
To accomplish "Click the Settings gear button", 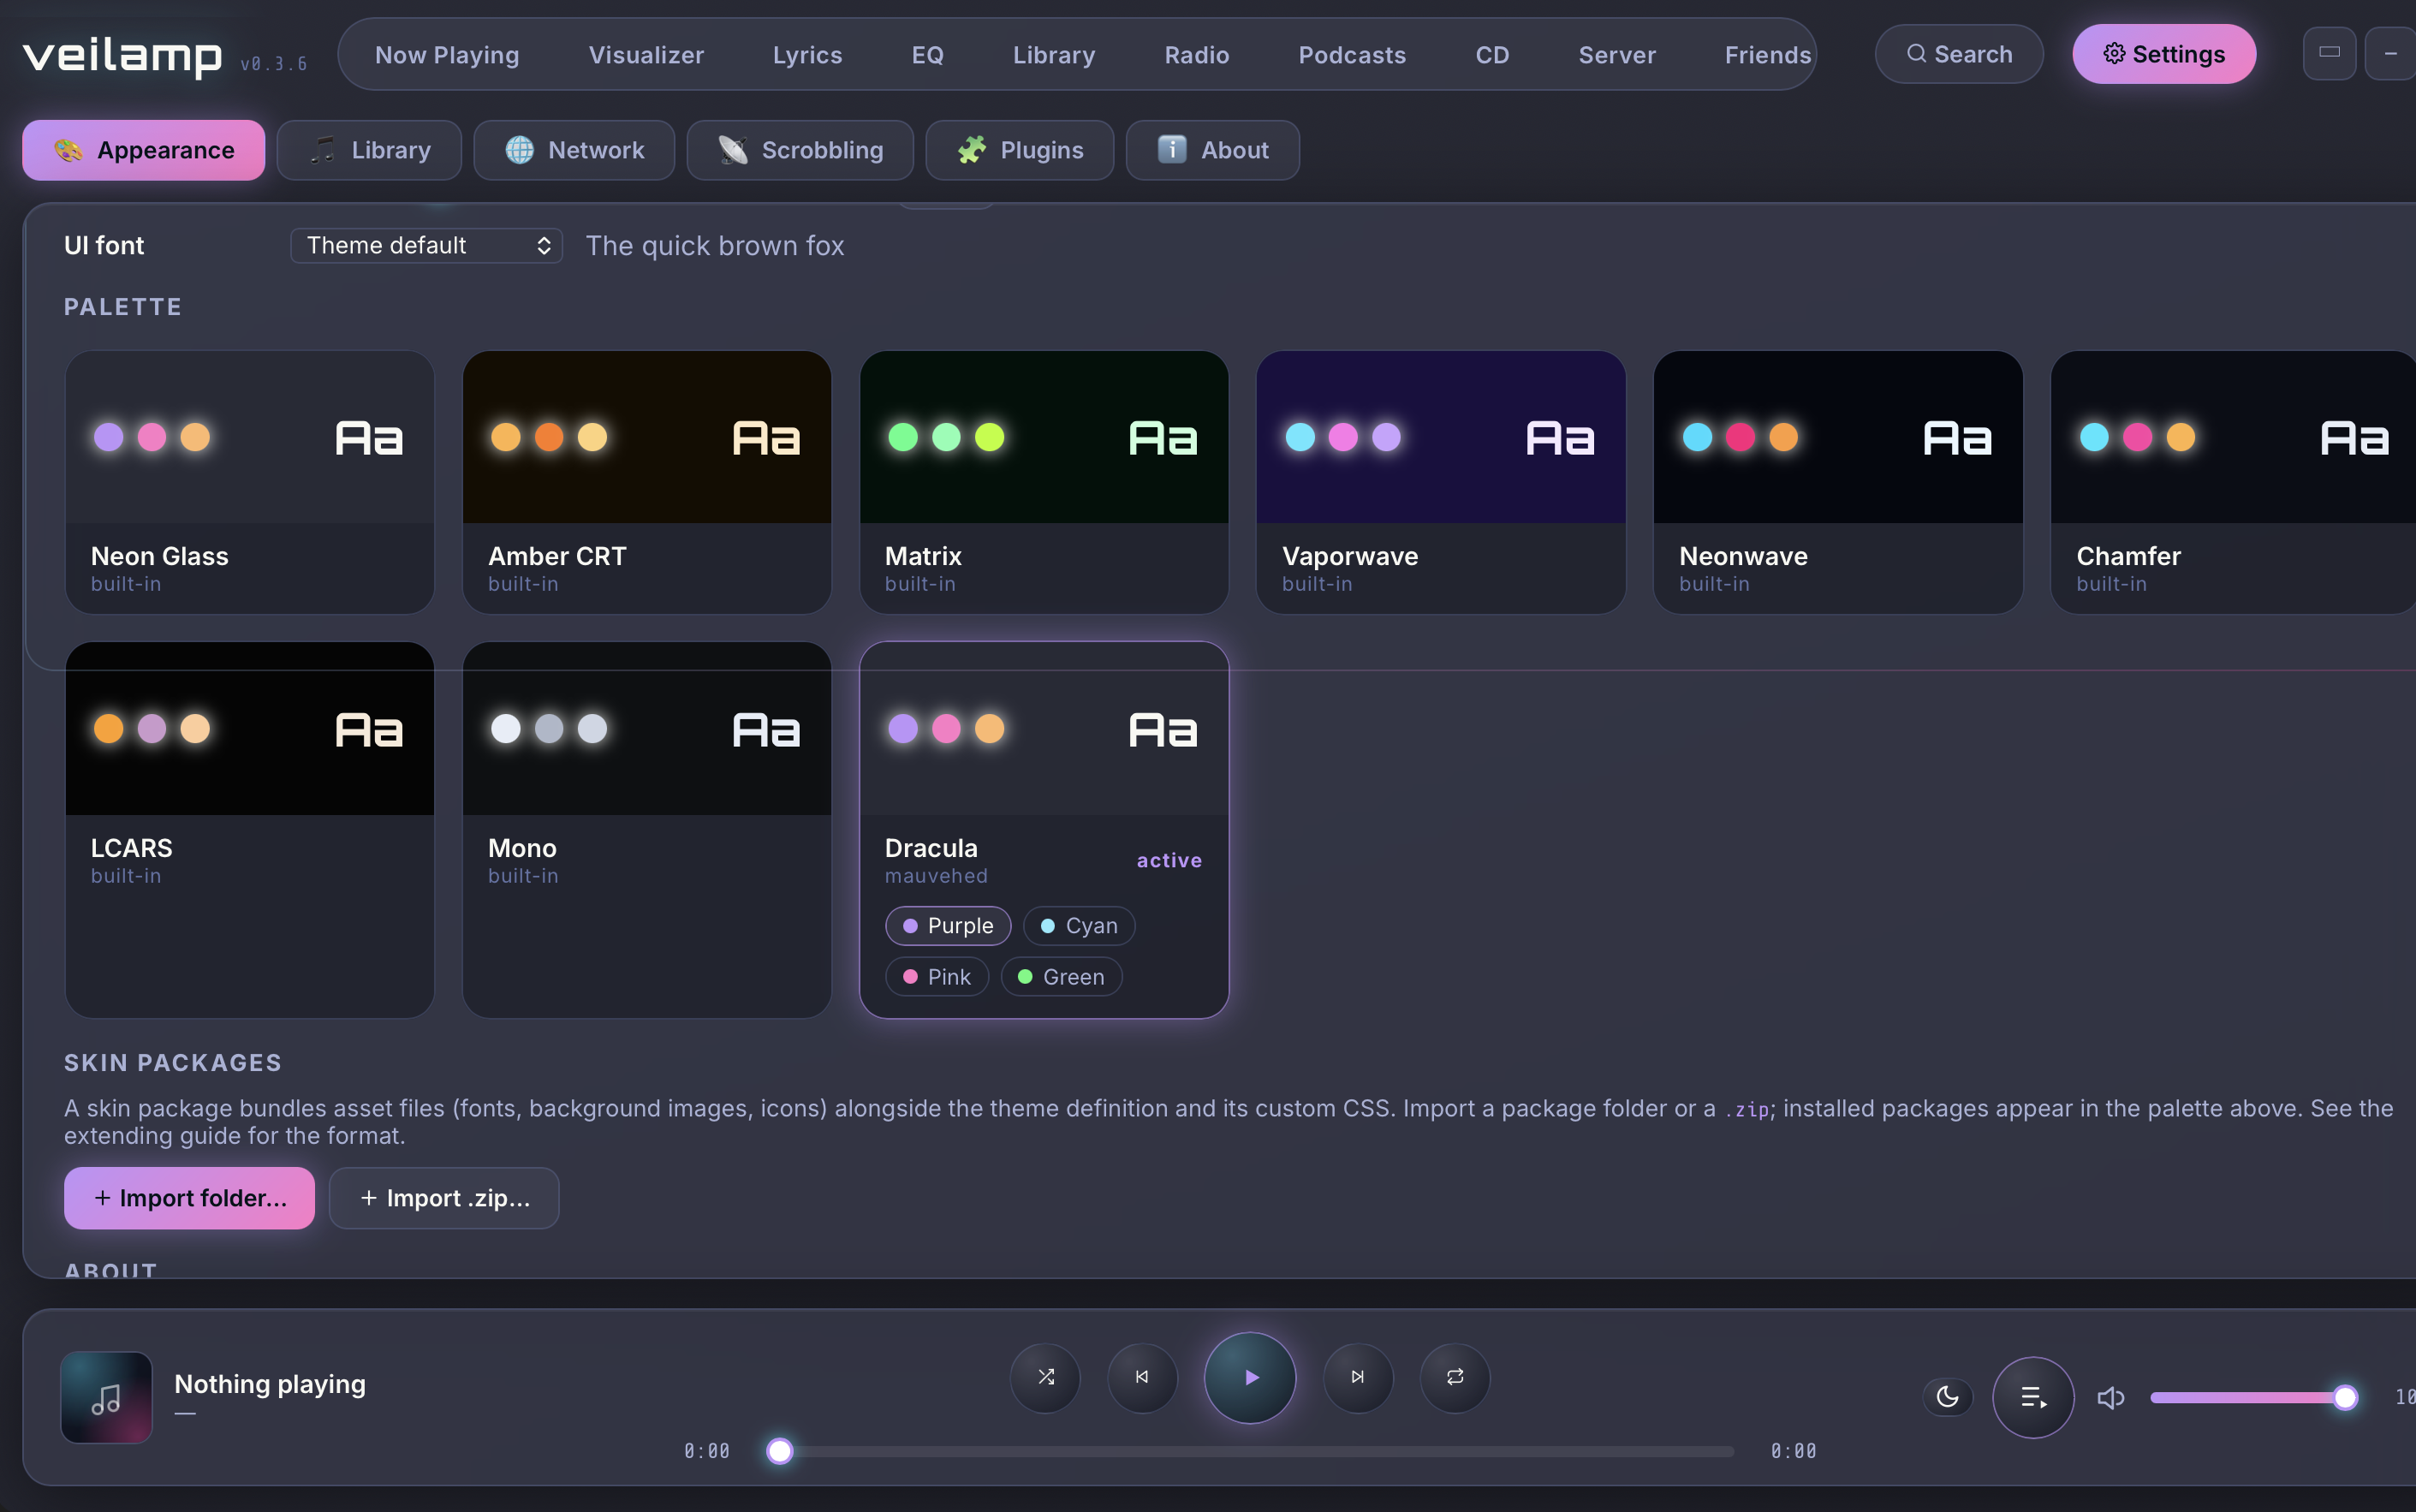I will point(2163,54).
